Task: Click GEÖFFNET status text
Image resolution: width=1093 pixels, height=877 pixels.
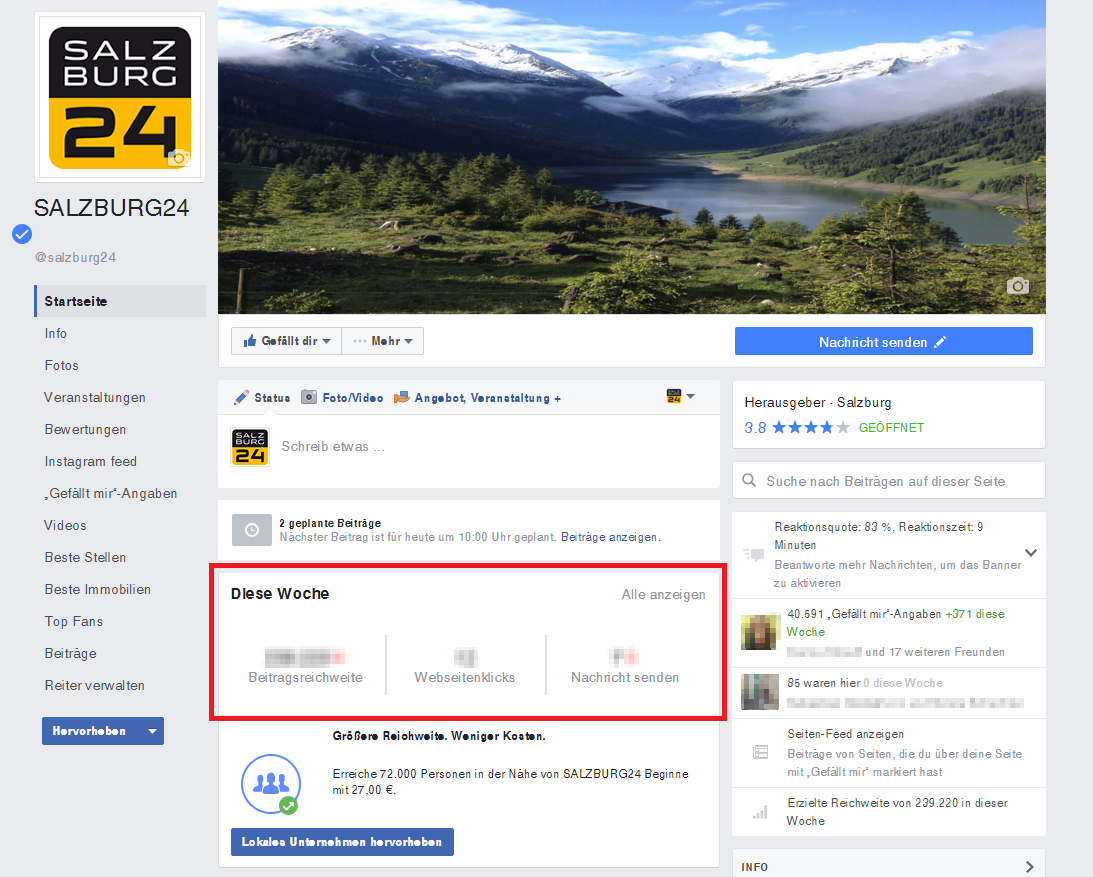Action: 891,427
